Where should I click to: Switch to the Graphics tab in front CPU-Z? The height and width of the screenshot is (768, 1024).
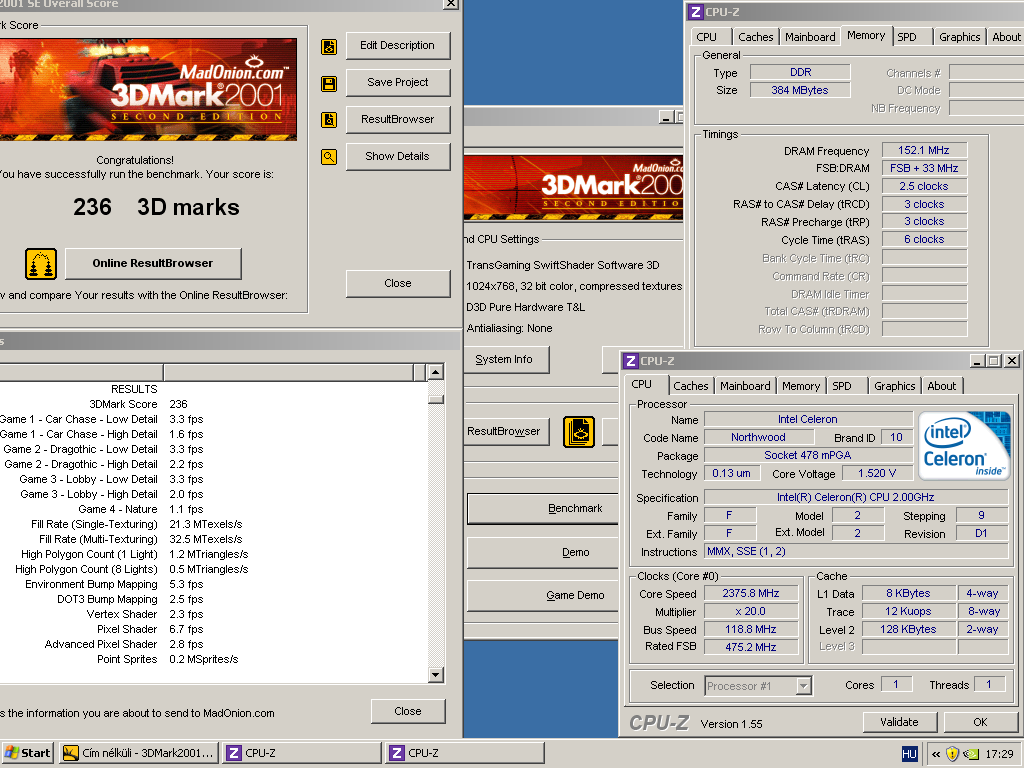pyautogui.click(x=895, y=386)
